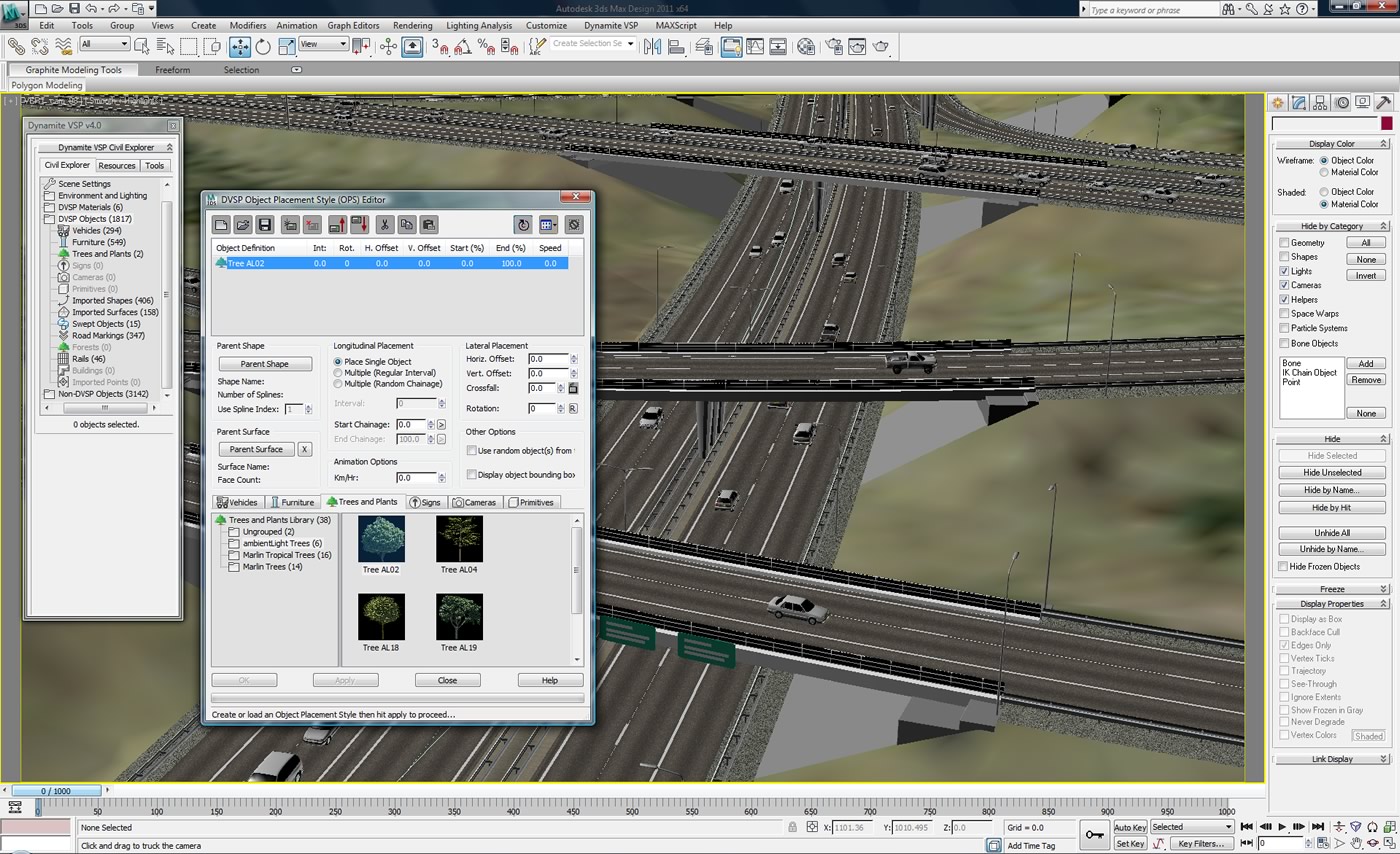Image resolution: width=1400 pixels, height=854 pixels.
Task: Save the object placement style in OPS Editor
Action: pos(265,225)
